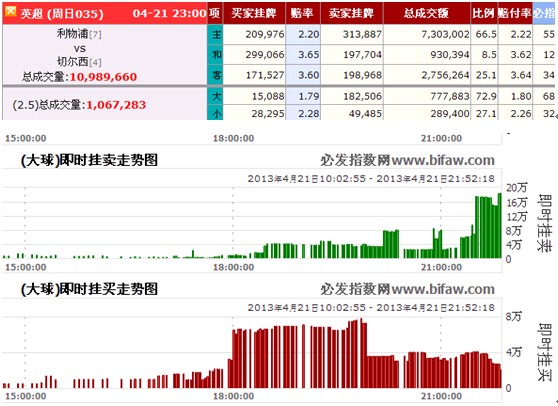The height and width of the screenshot is (406, 558).
Task: Click the ratio value 25.1
Action: (486, 75)
